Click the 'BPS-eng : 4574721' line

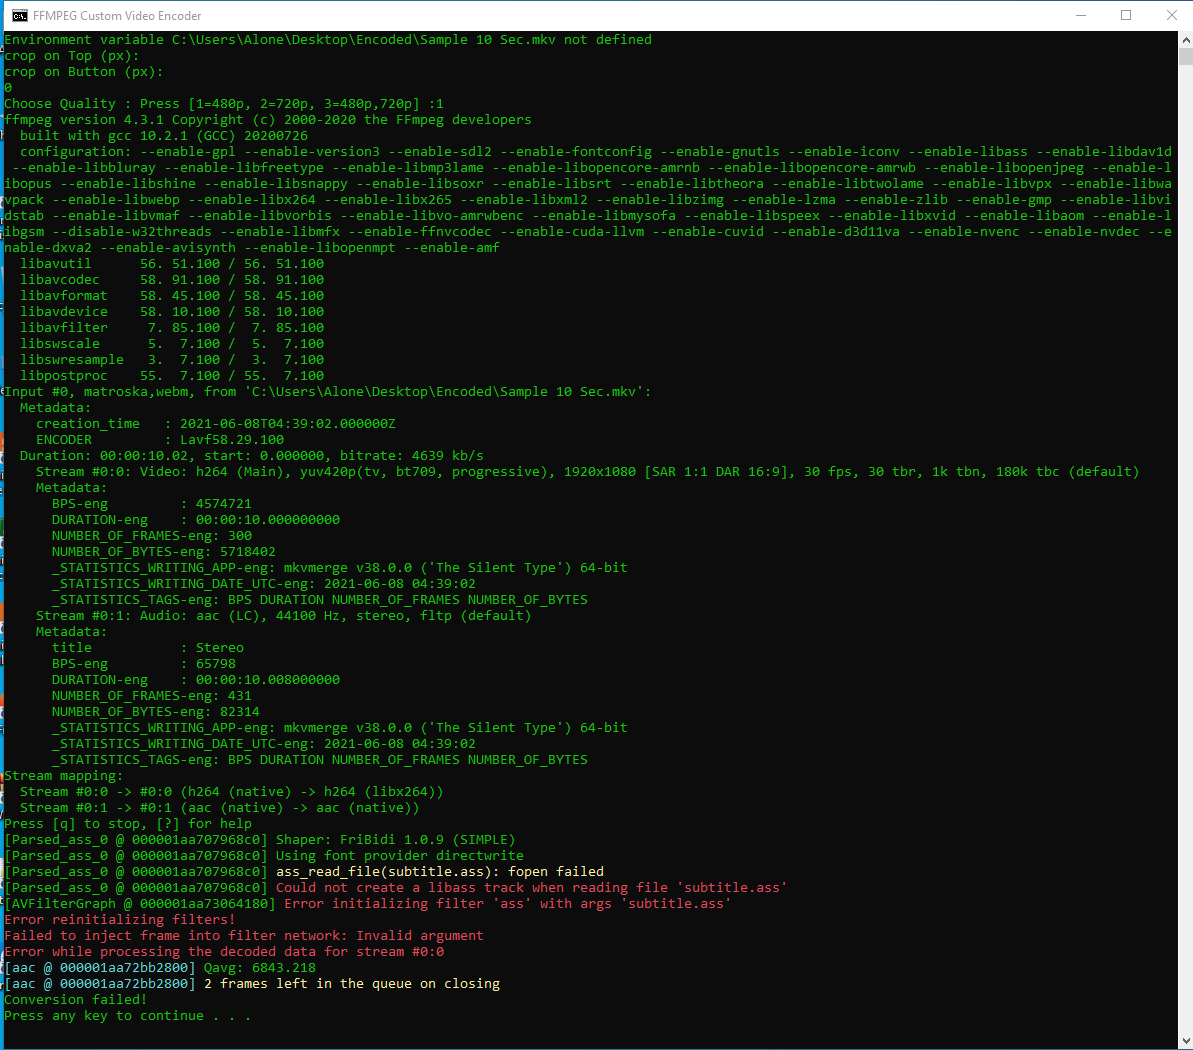[x=151, y=503]
